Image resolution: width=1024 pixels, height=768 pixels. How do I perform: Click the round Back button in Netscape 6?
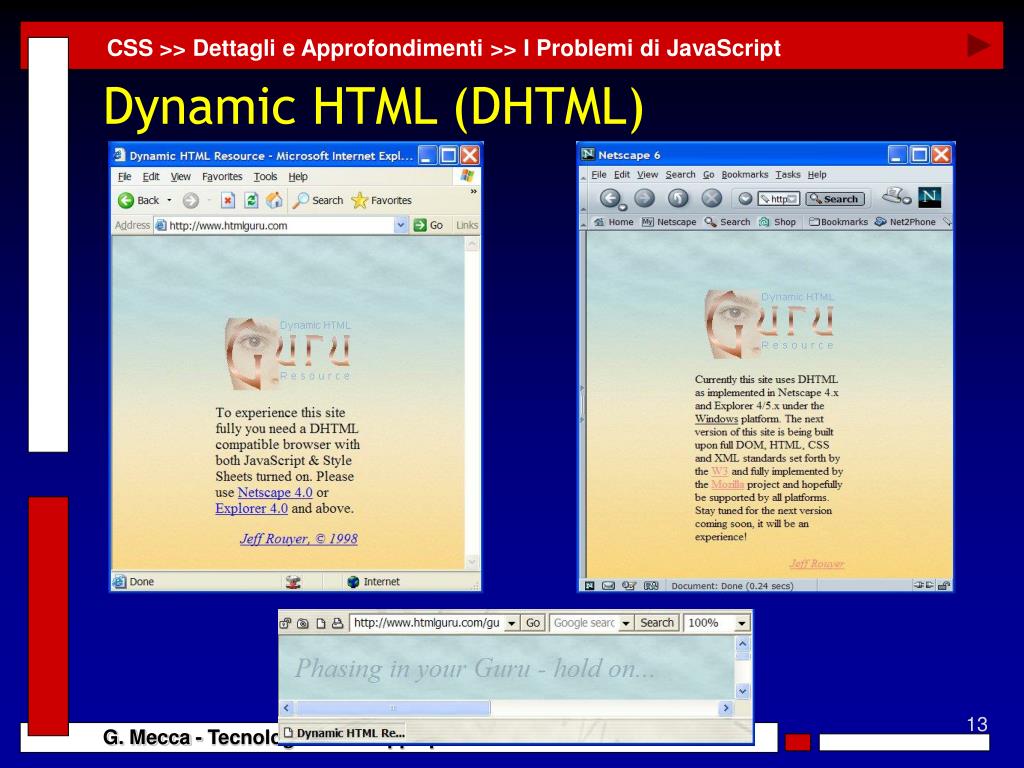(x=610, y=198)
